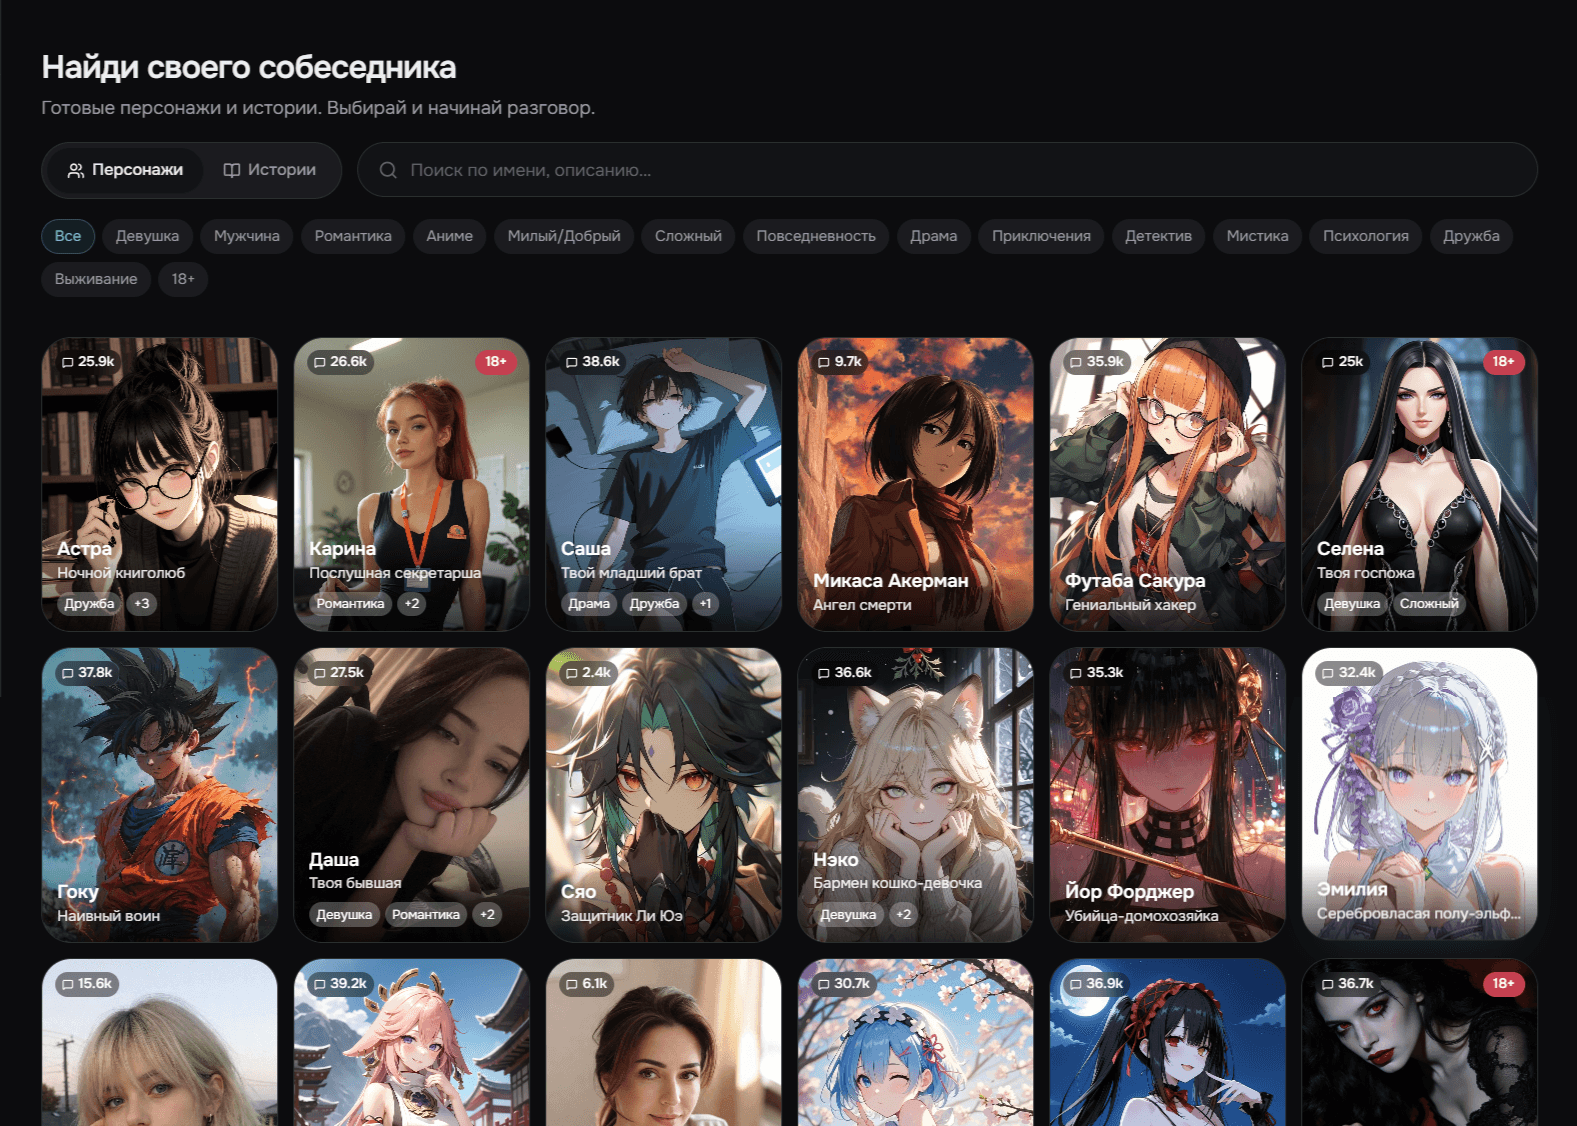
Task: Click the 36.9k chat count badge
Action: coord(1097,984)
